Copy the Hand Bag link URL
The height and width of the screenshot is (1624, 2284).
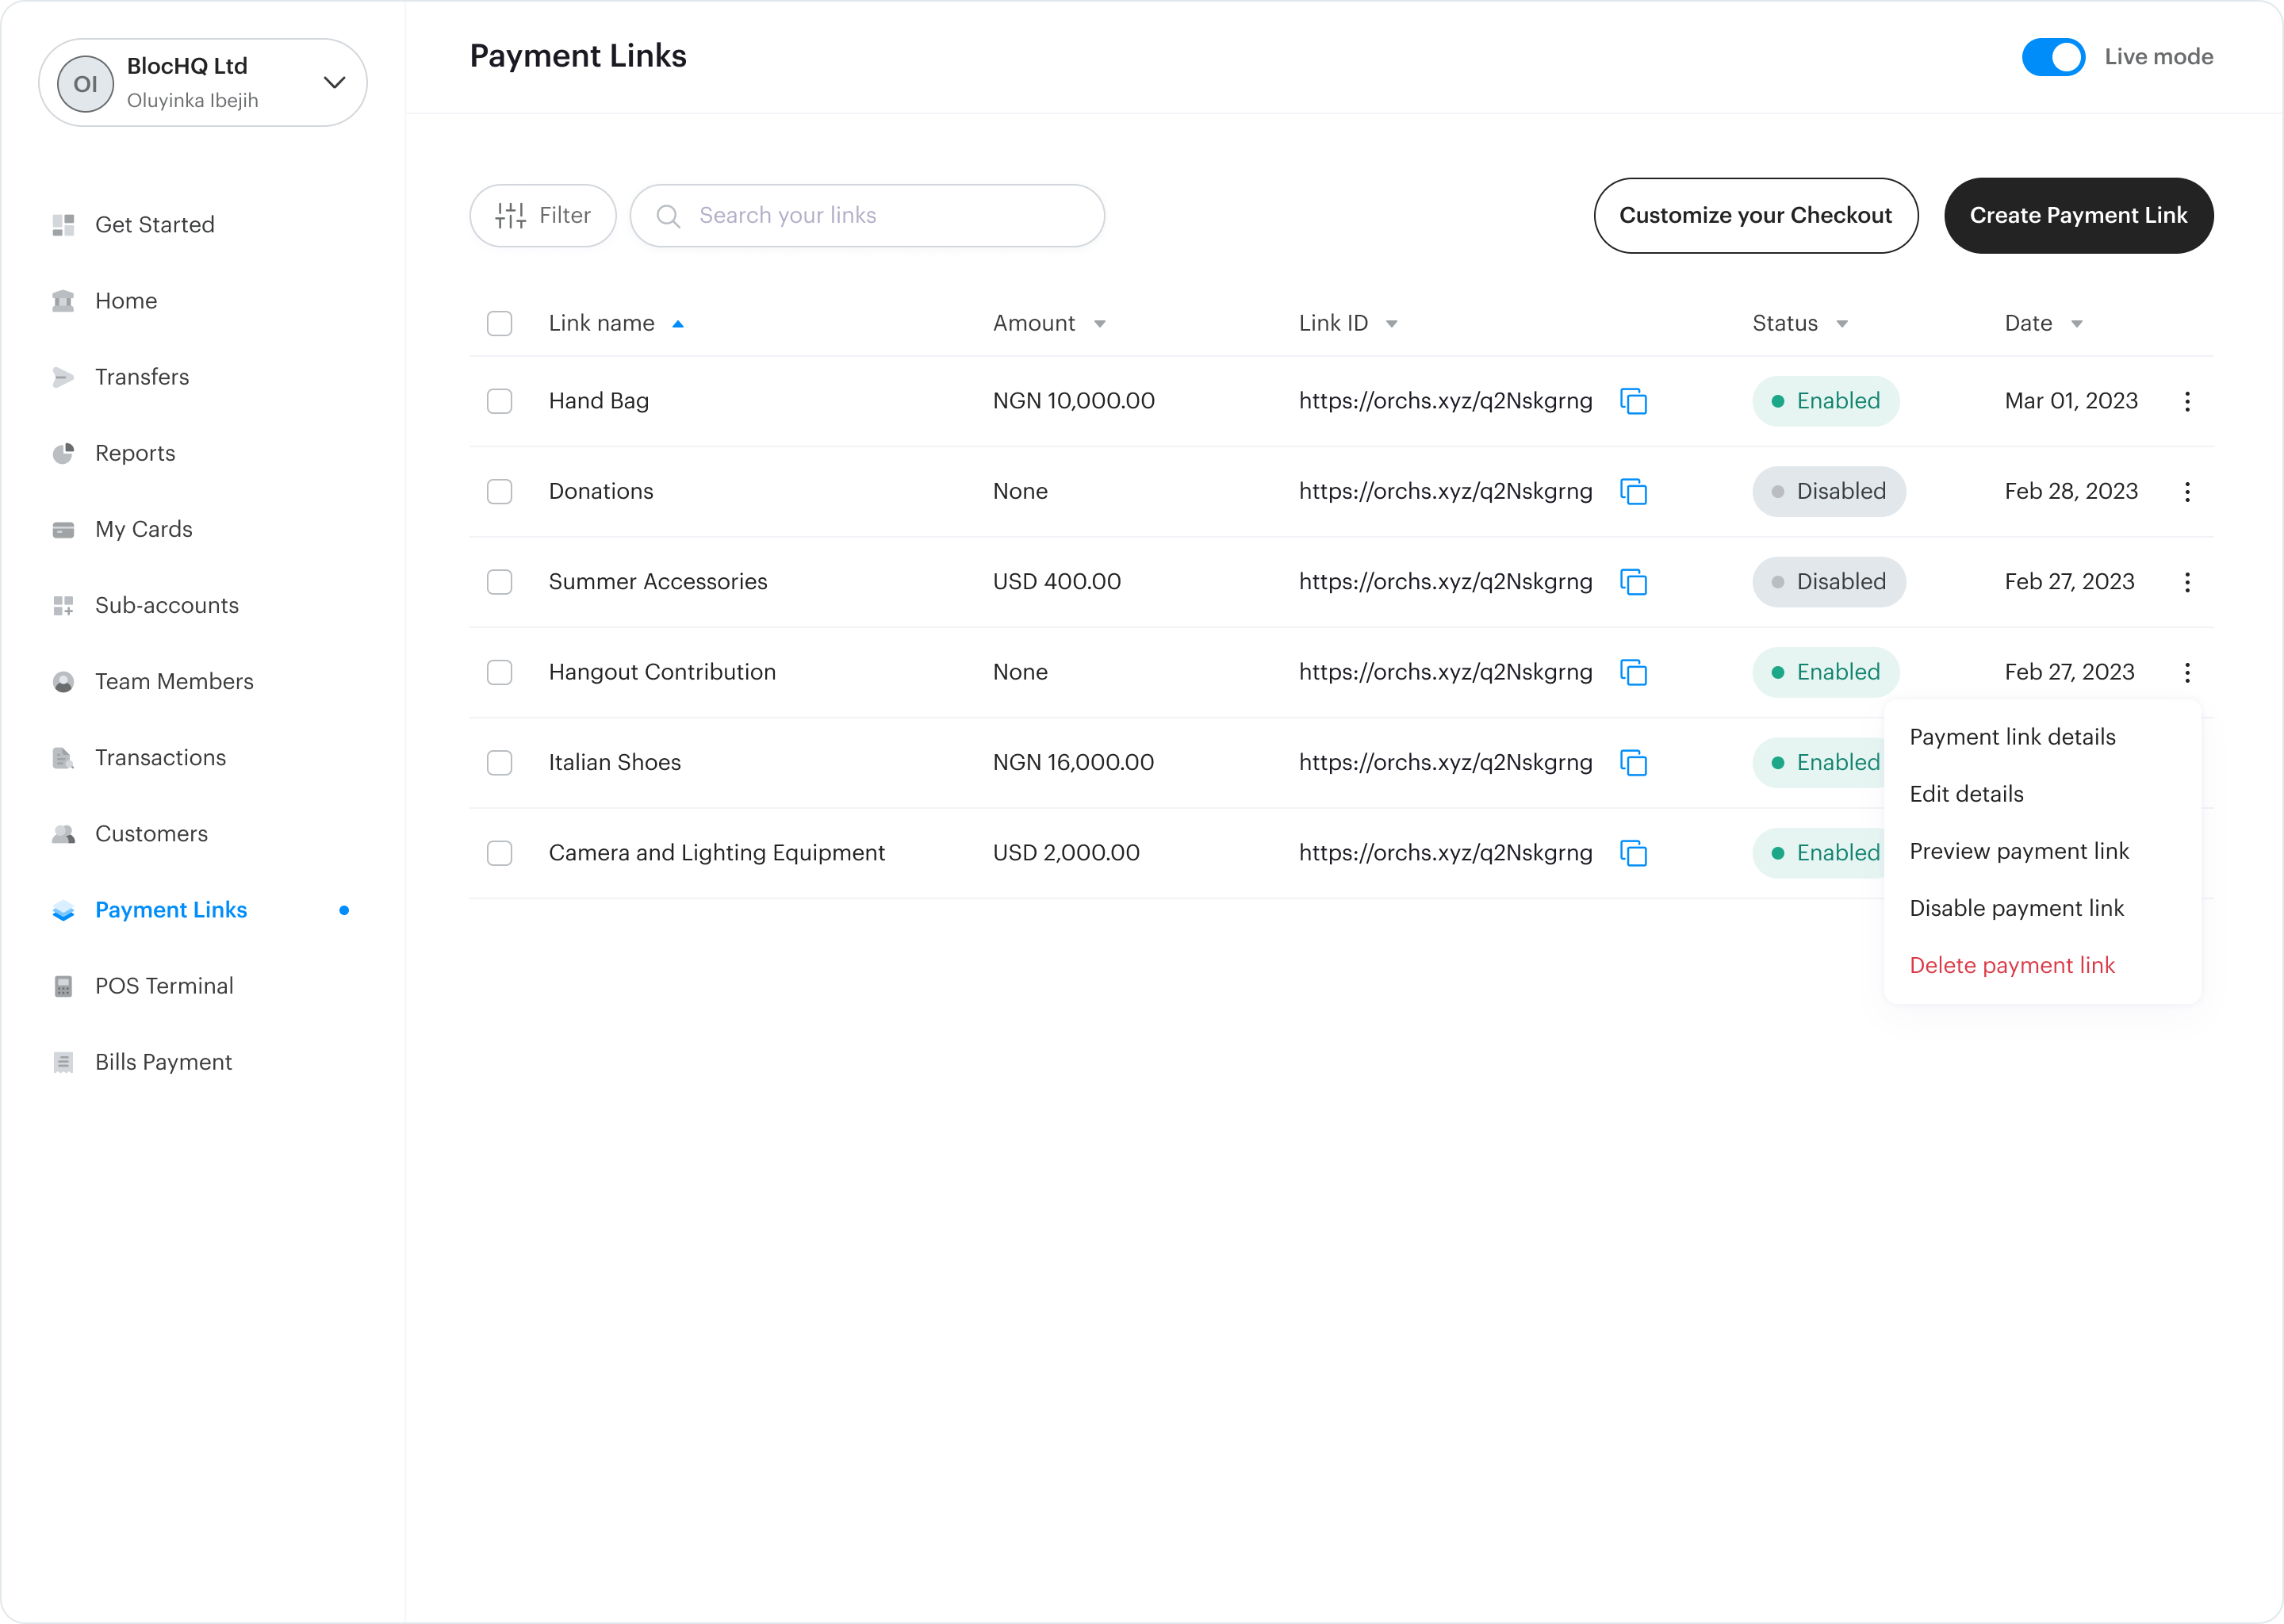tap(1633, 401)
